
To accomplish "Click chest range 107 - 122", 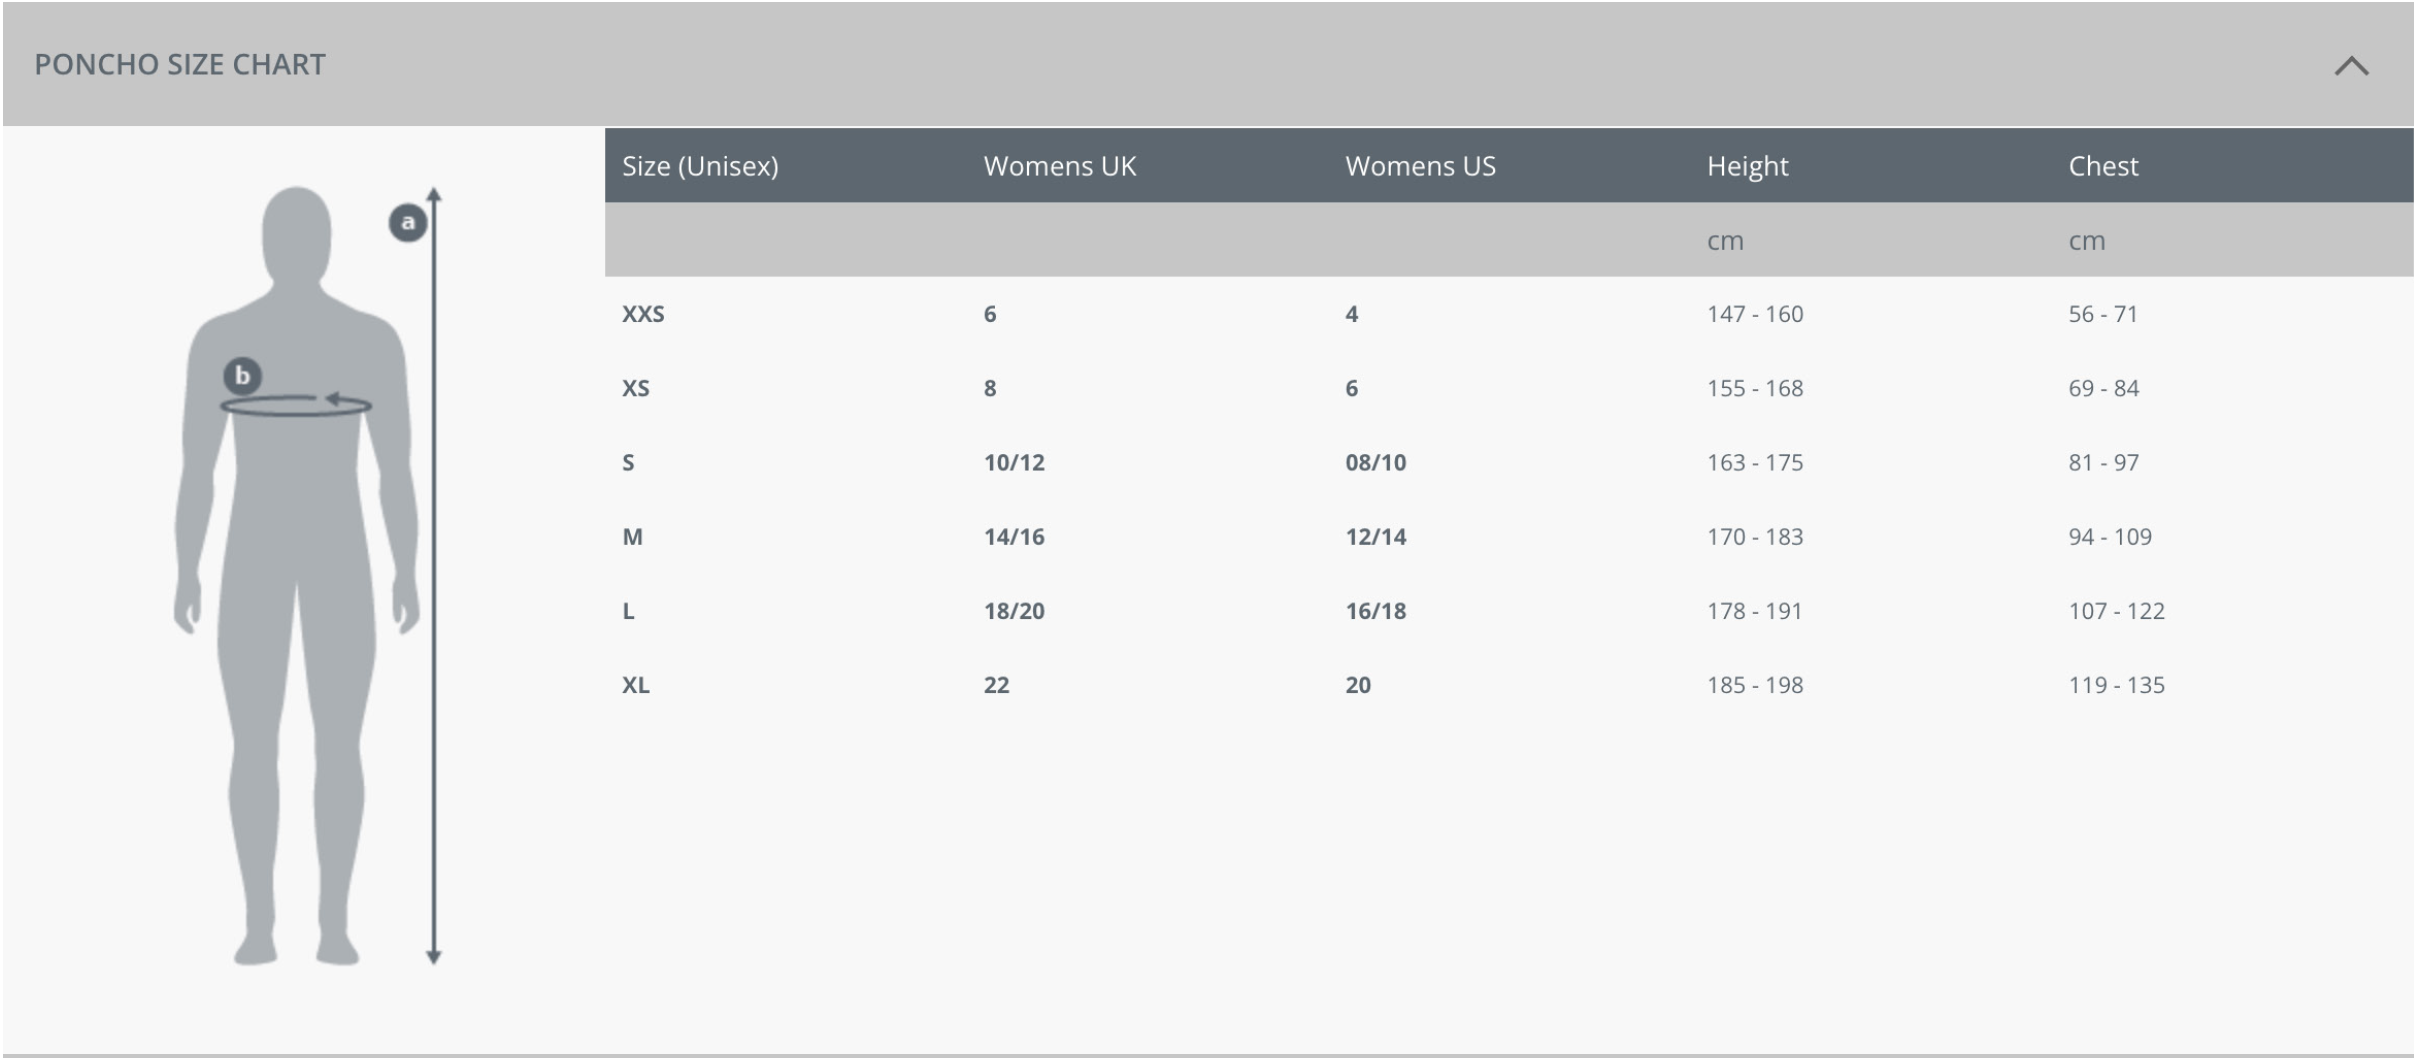I will [x=2116, y=611].
